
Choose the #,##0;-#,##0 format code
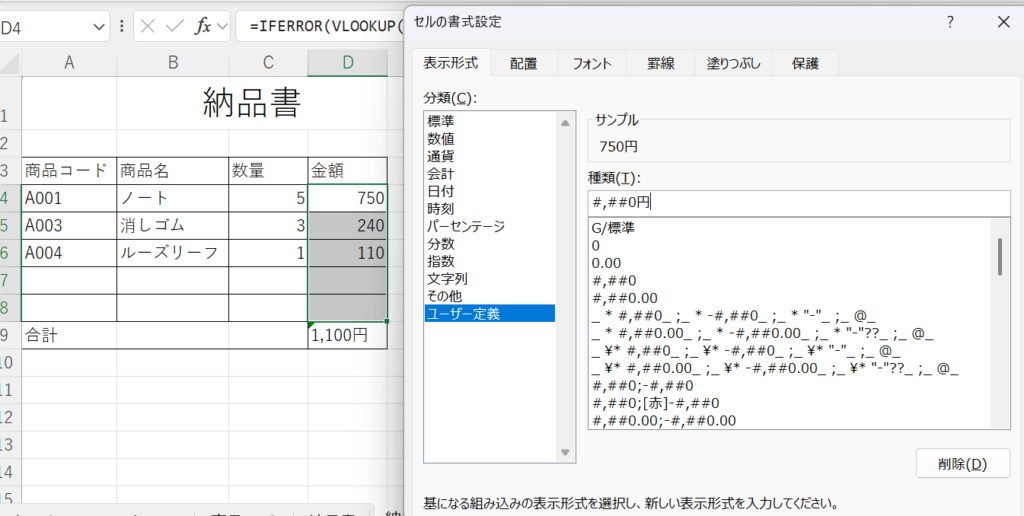coord(789,385)
